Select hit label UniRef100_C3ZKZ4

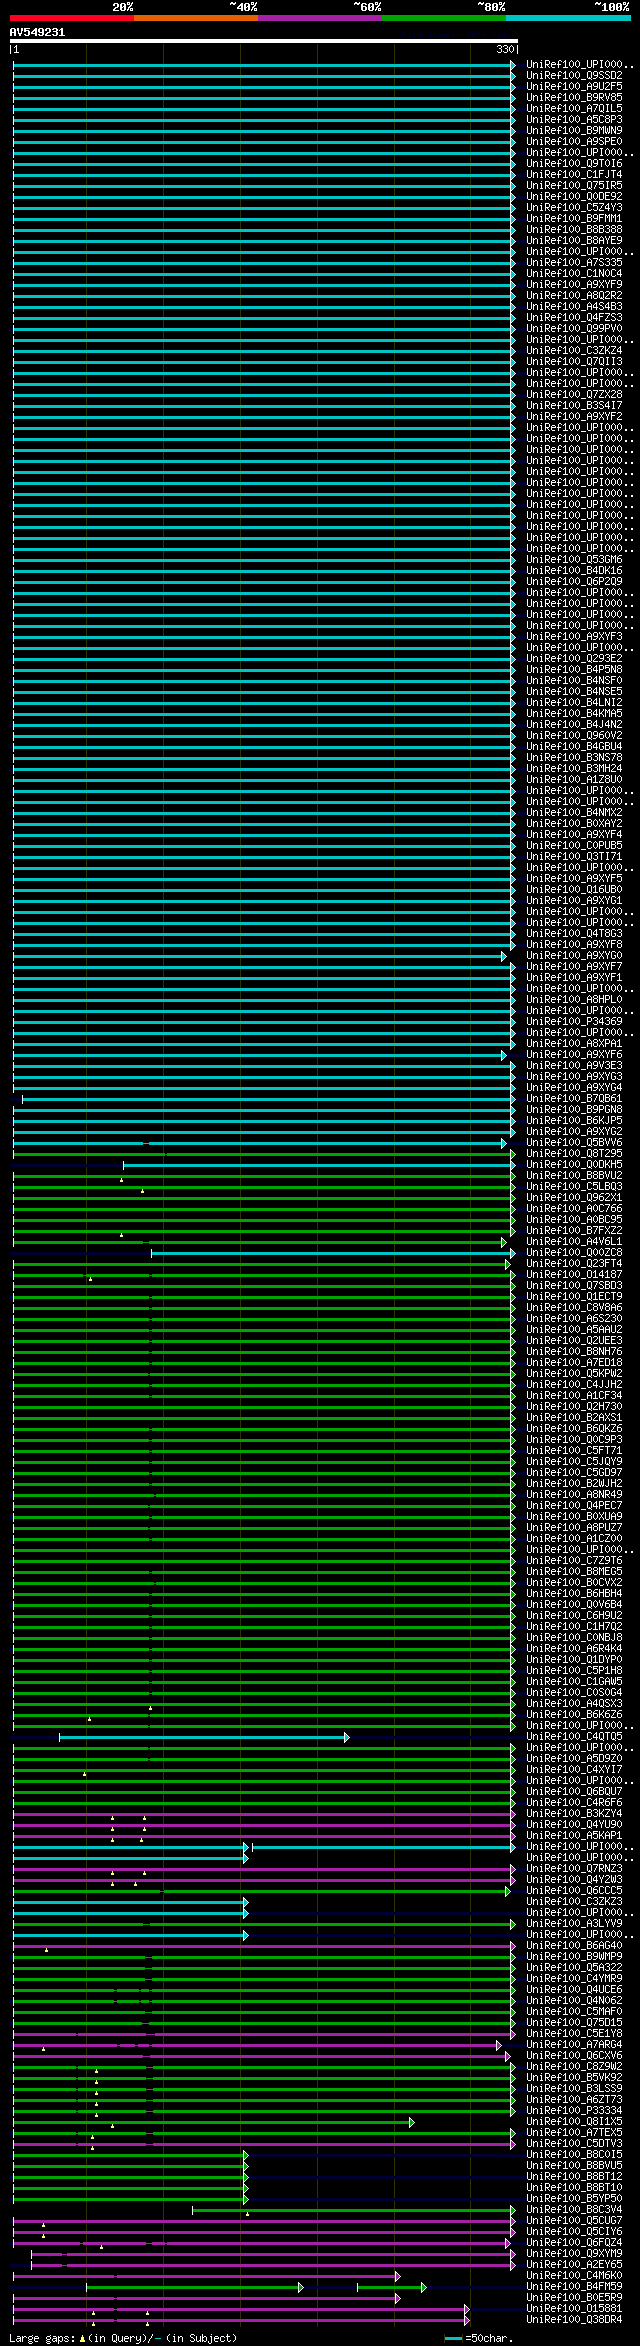(574, 350)
